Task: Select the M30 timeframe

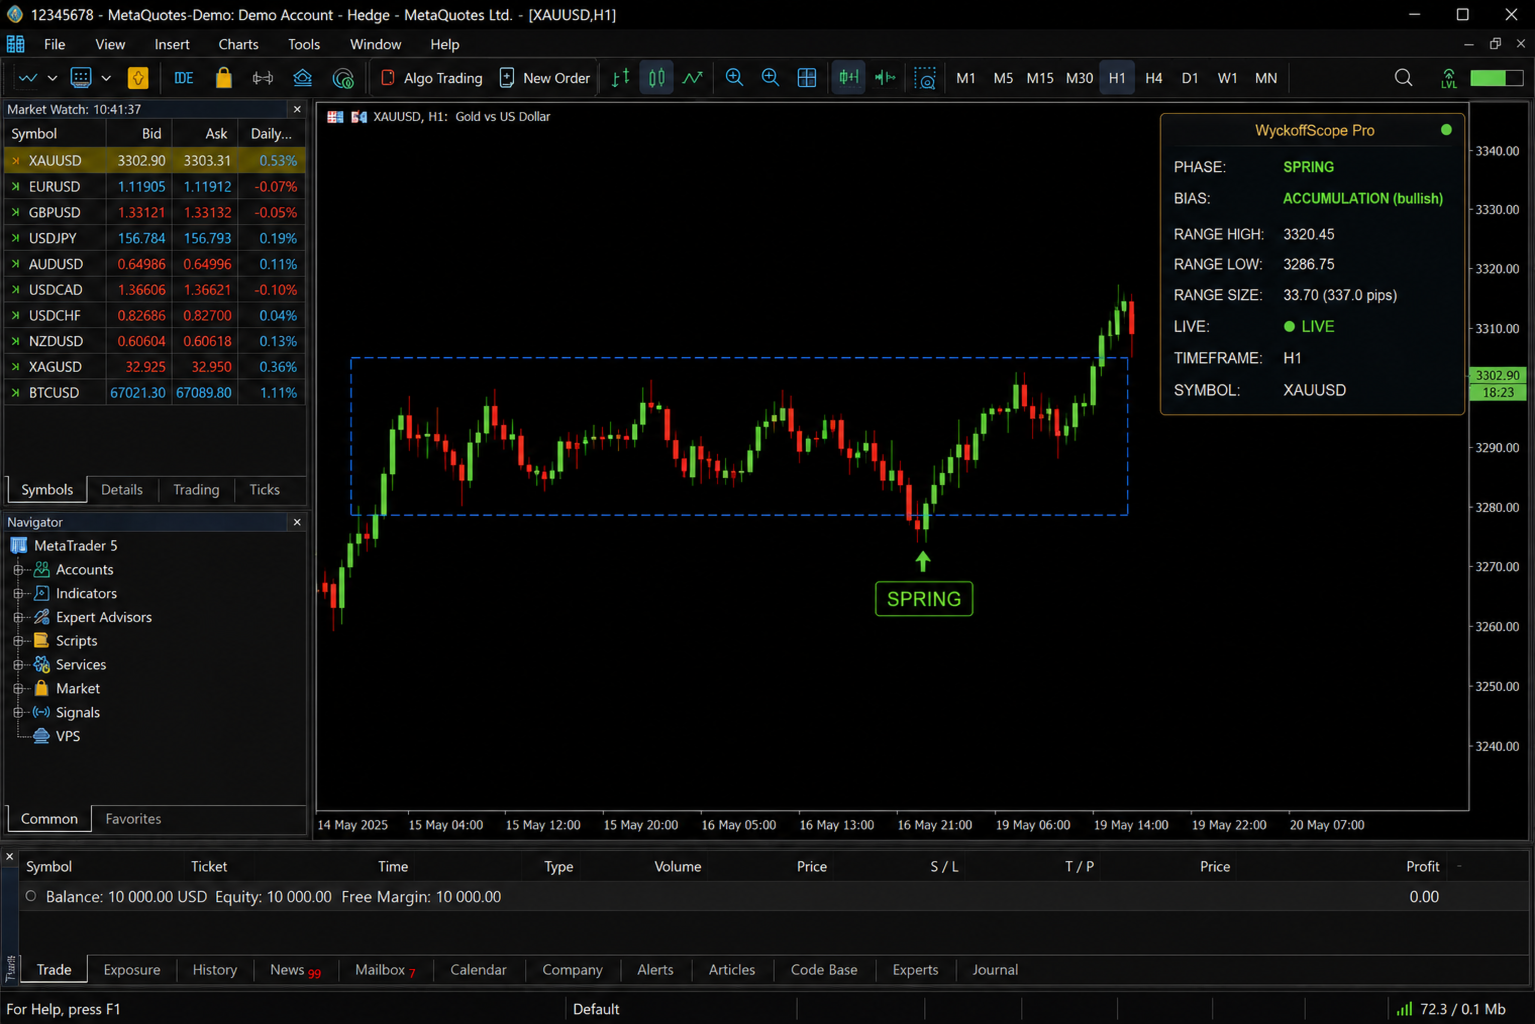Action: point(1079,78)
